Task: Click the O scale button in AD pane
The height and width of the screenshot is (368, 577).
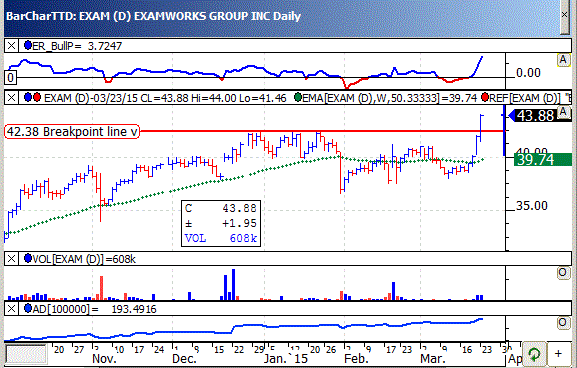Action: (563, 323)
